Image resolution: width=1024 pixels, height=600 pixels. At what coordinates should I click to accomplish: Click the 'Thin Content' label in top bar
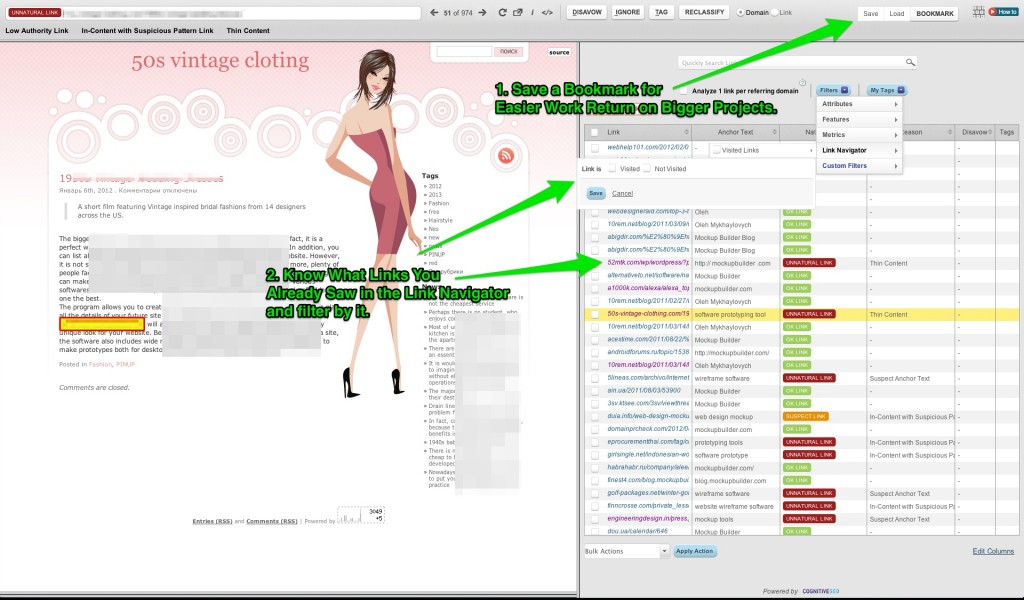coord(248,31)
